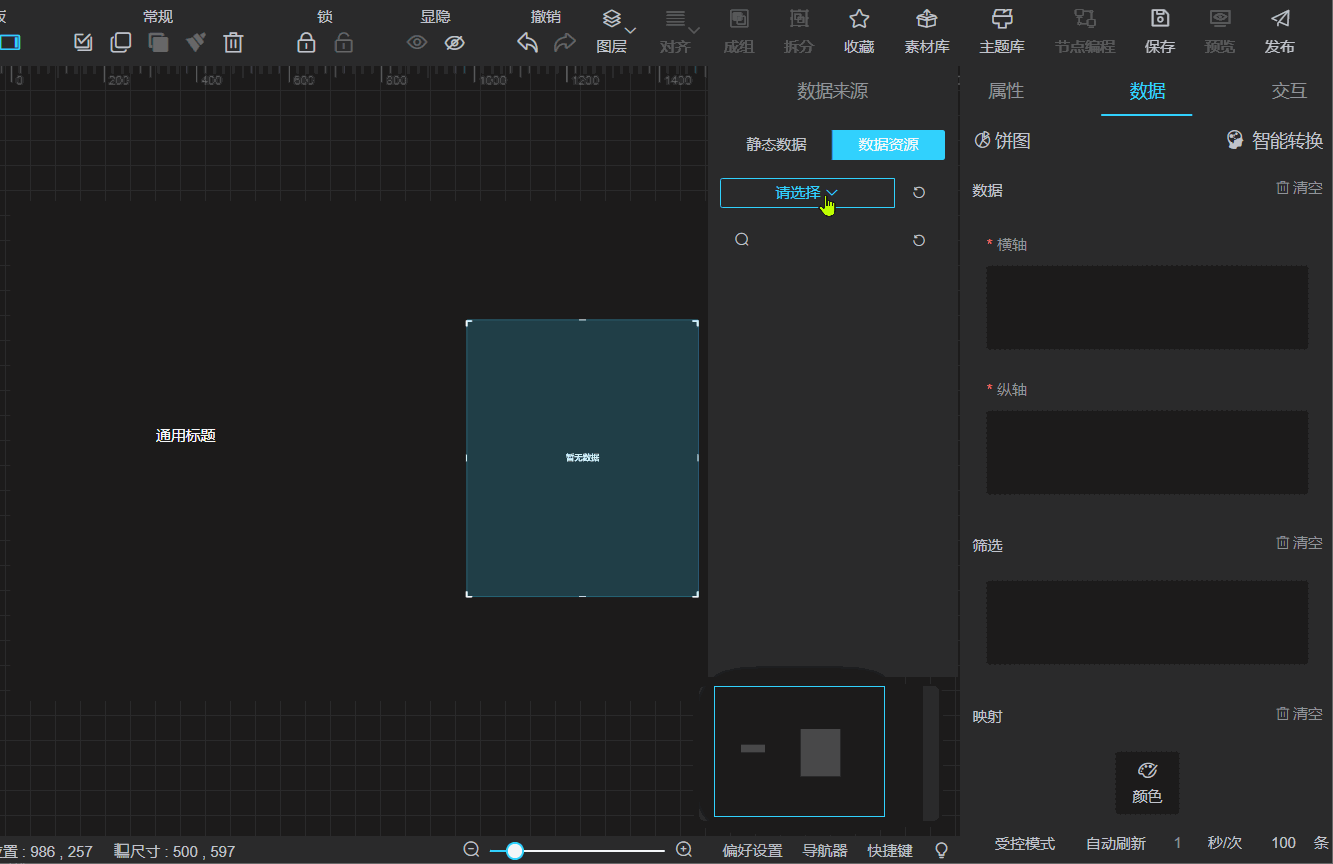Open the 主题库 theme library

[x=1002, y=31]
